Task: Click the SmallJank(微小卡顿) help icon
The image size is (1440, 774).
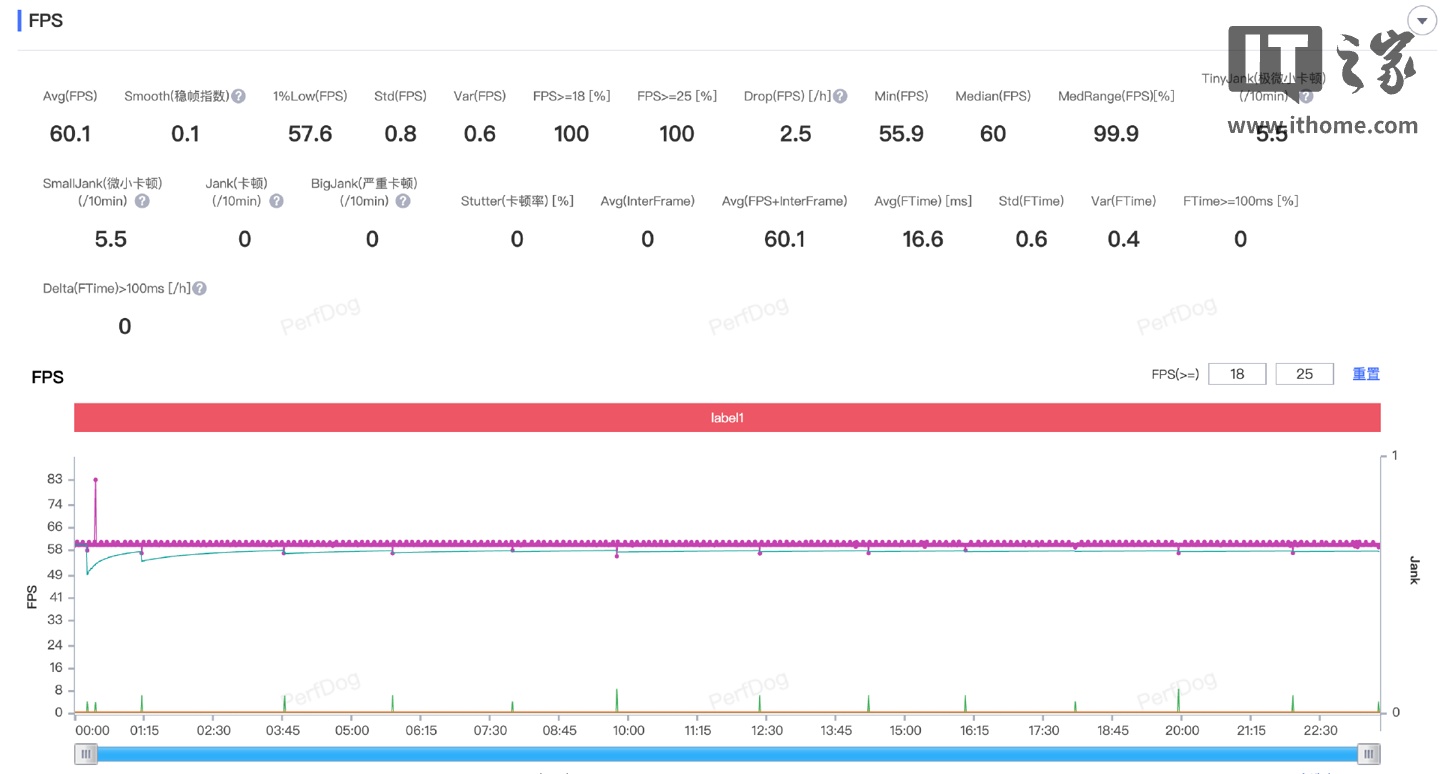Action: pos(142,201)
